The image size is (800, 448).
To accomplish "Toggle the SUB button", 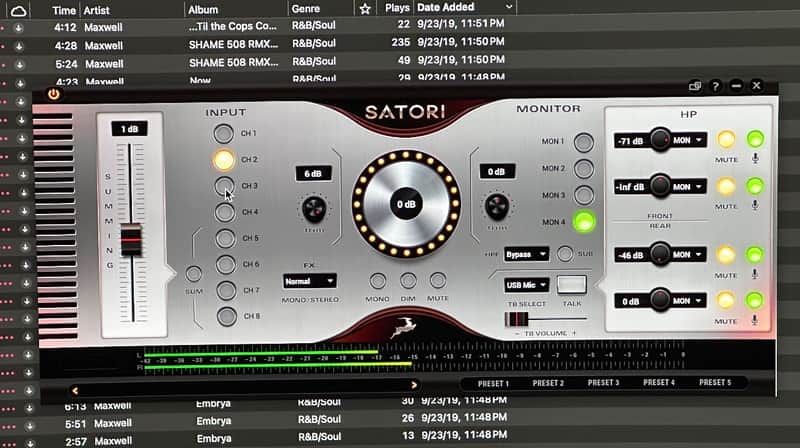I will pos(565,254).
